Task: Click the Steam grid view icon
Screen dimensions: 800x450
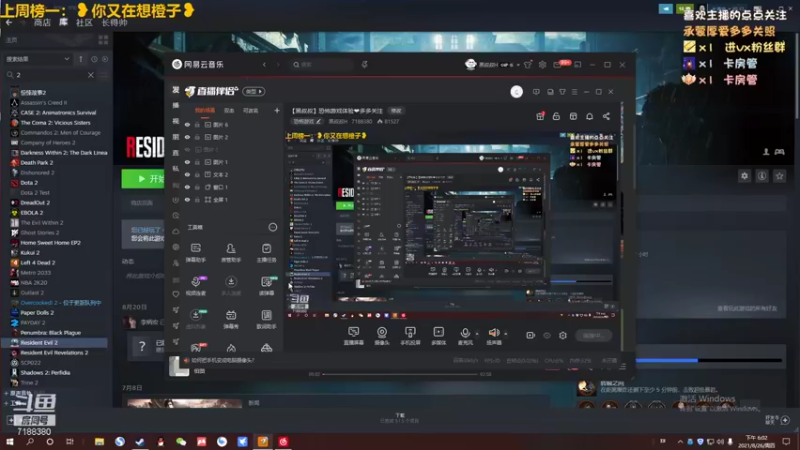Action: [103, 40]
